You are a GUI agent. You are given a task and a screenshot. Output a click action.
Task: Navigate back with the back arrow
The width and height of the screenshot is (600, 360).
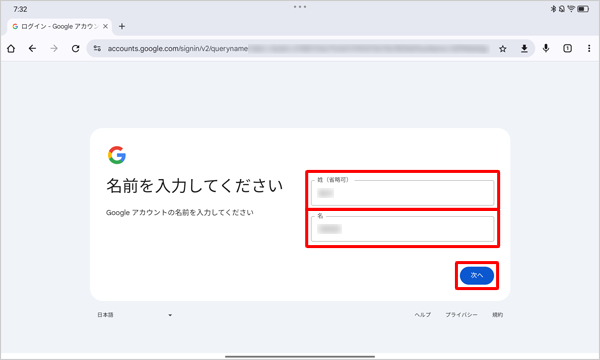click(x=33, y=49)
